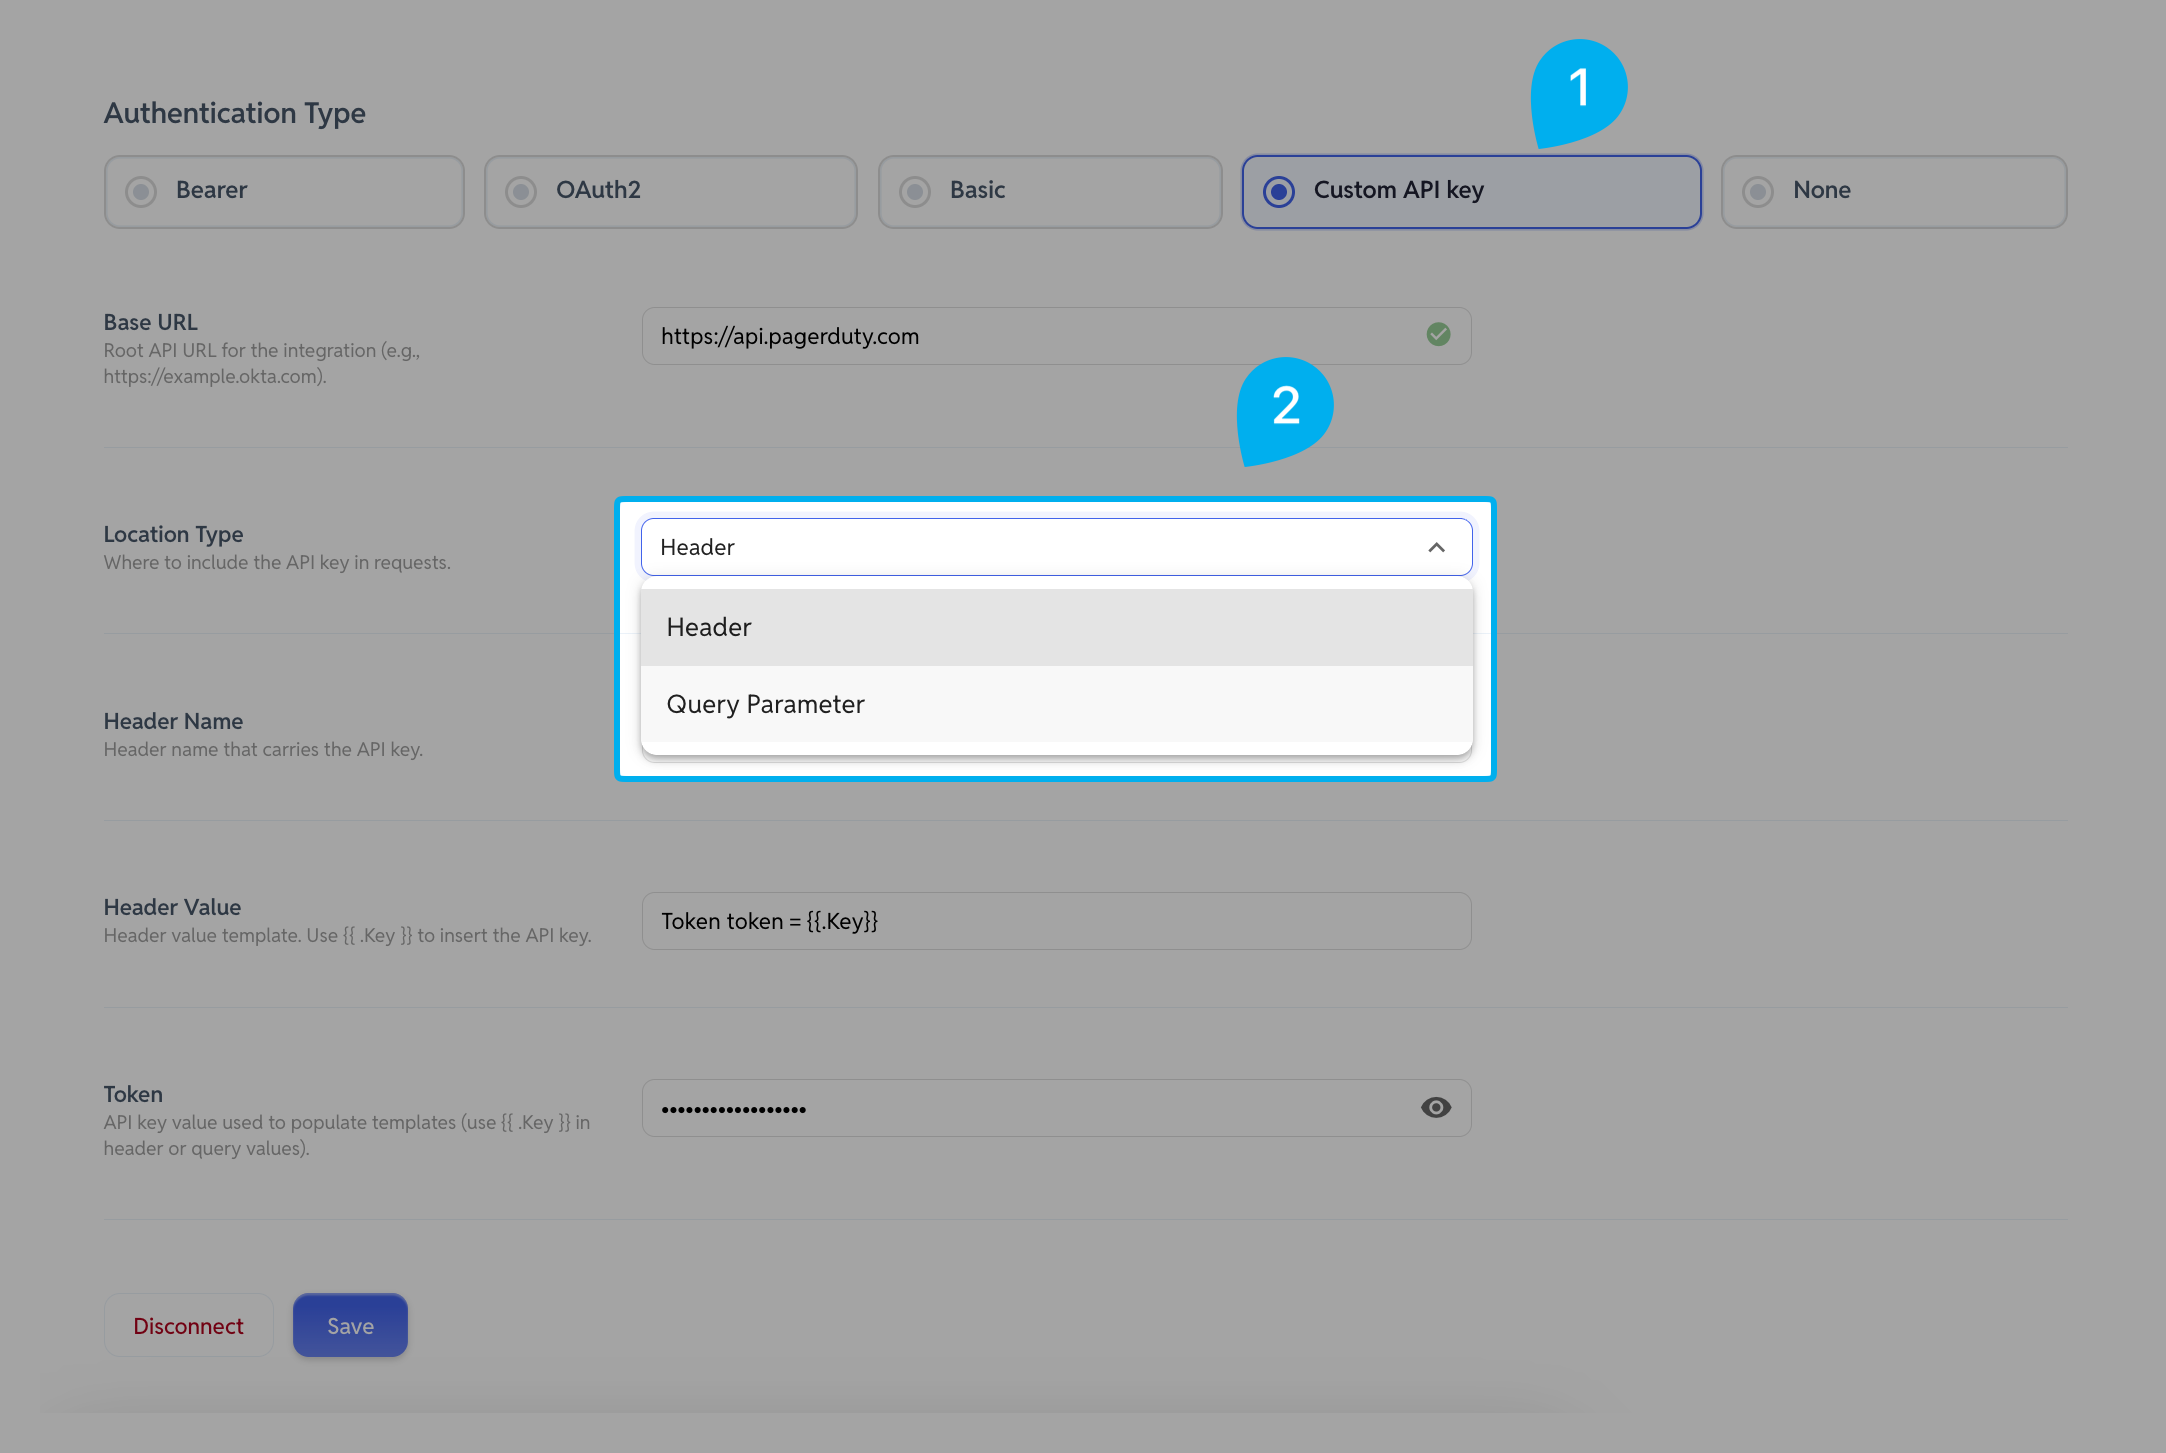
Task: Open the Location Type combo box showing Header
Action: point(1056,547)
